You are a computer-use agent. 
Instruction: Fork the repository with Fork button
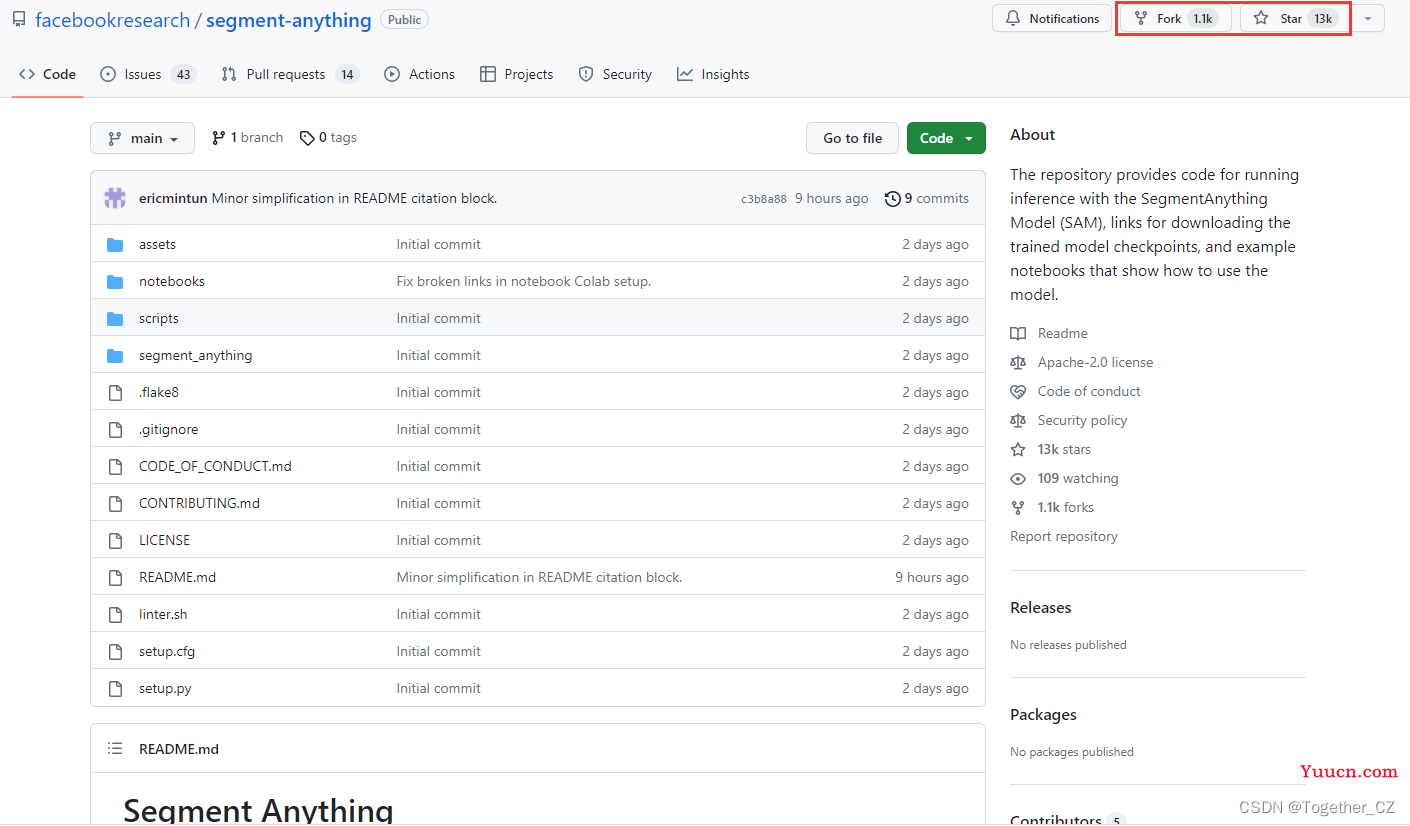point(1175,19)
